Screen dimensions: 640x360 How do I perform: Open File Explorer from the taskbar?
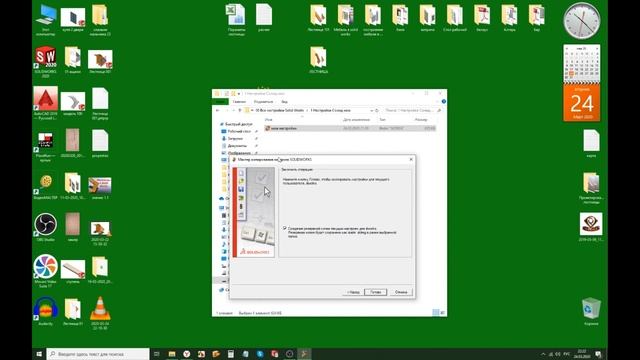tap(172, 354)
